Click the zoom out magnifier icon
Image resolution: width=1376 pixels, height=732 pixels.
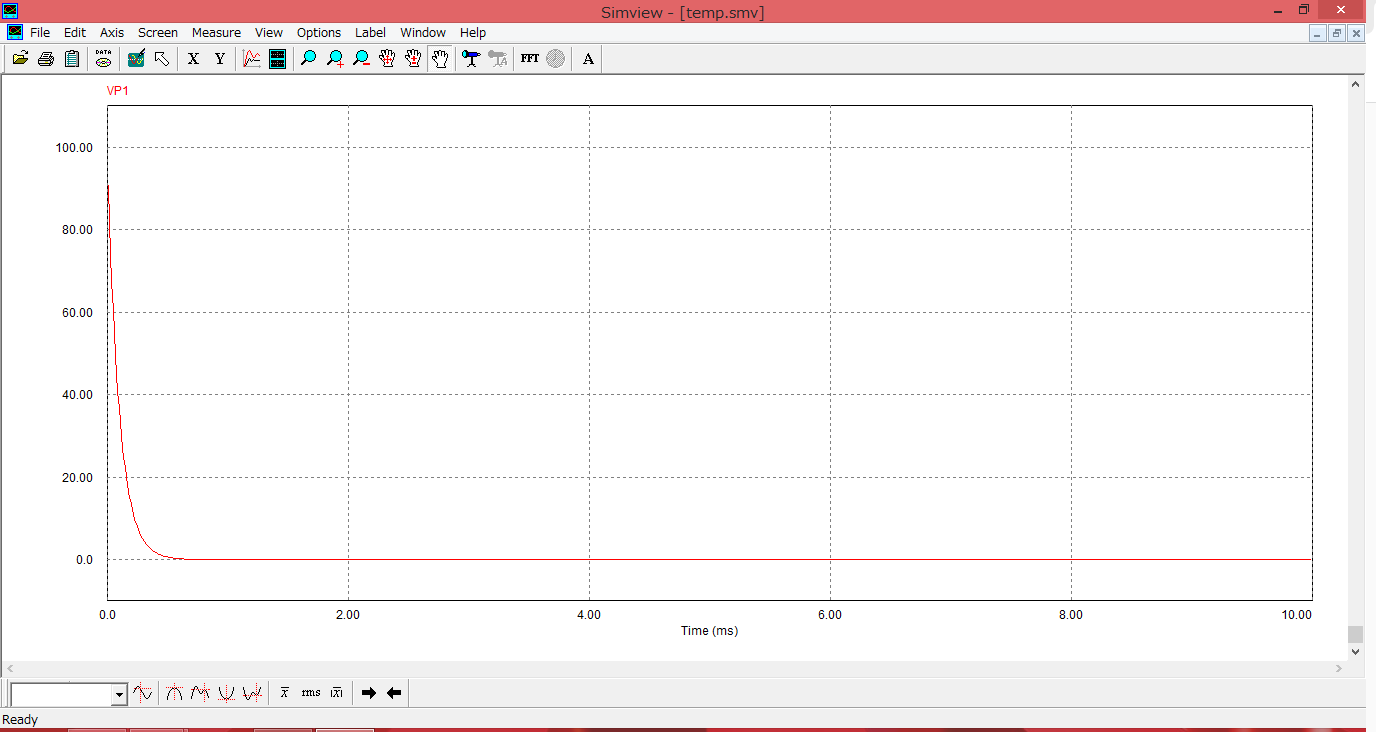(361, 59)
